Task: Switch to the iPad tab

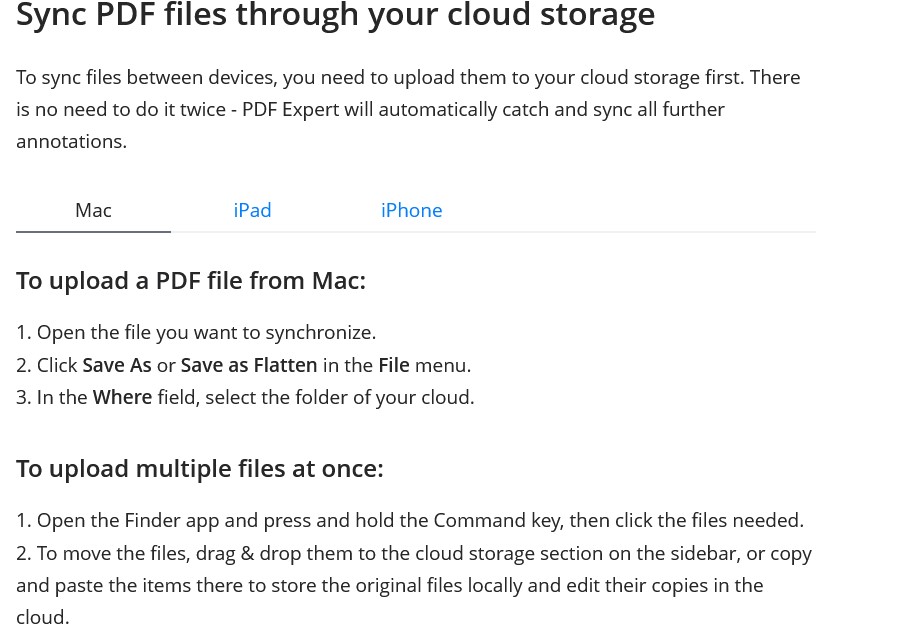Action: coord(252,210)
